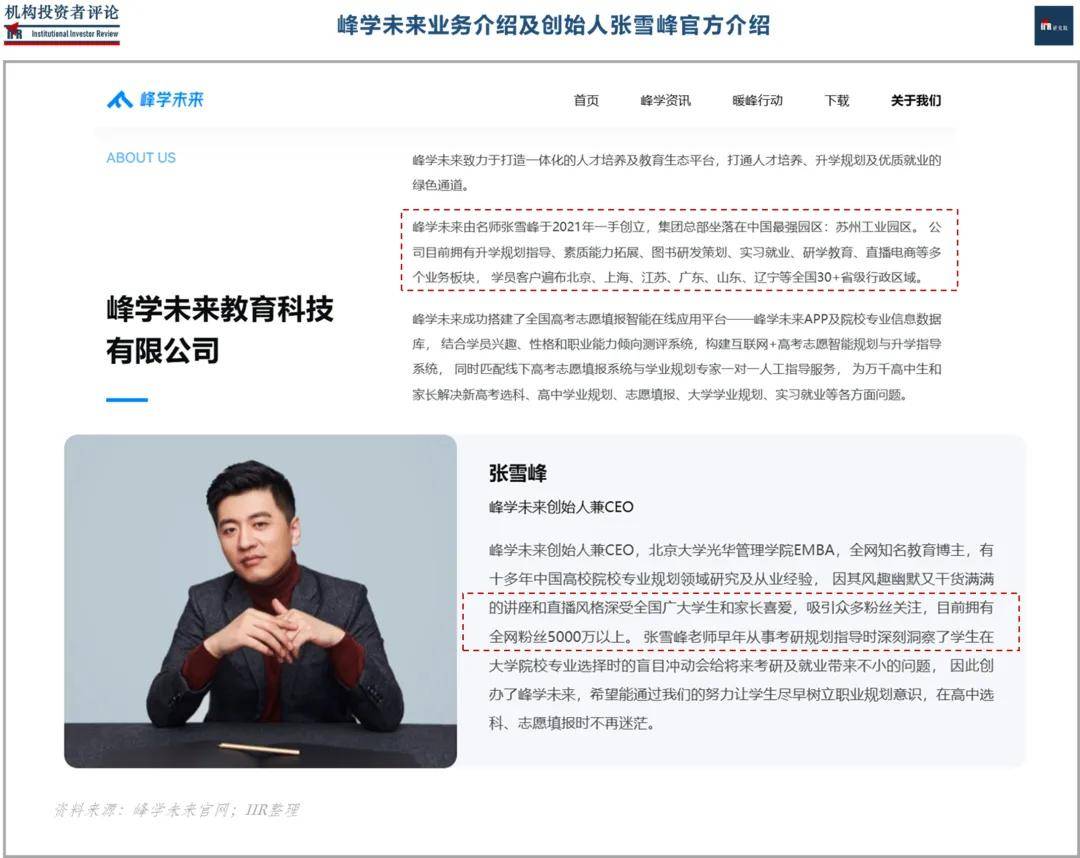This screenshot has height=858, width=1080.
Task: Open the 暖峰行动 navigation item
Action: pyautogui.click(x=758, y=99)
